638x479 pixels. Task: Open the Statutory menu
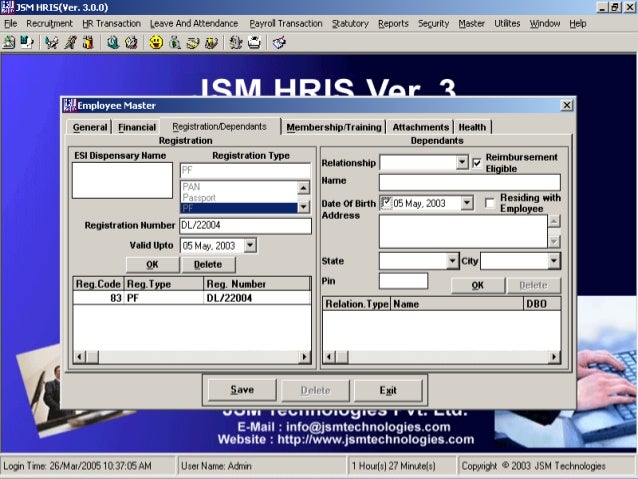[x=350, y=24]
